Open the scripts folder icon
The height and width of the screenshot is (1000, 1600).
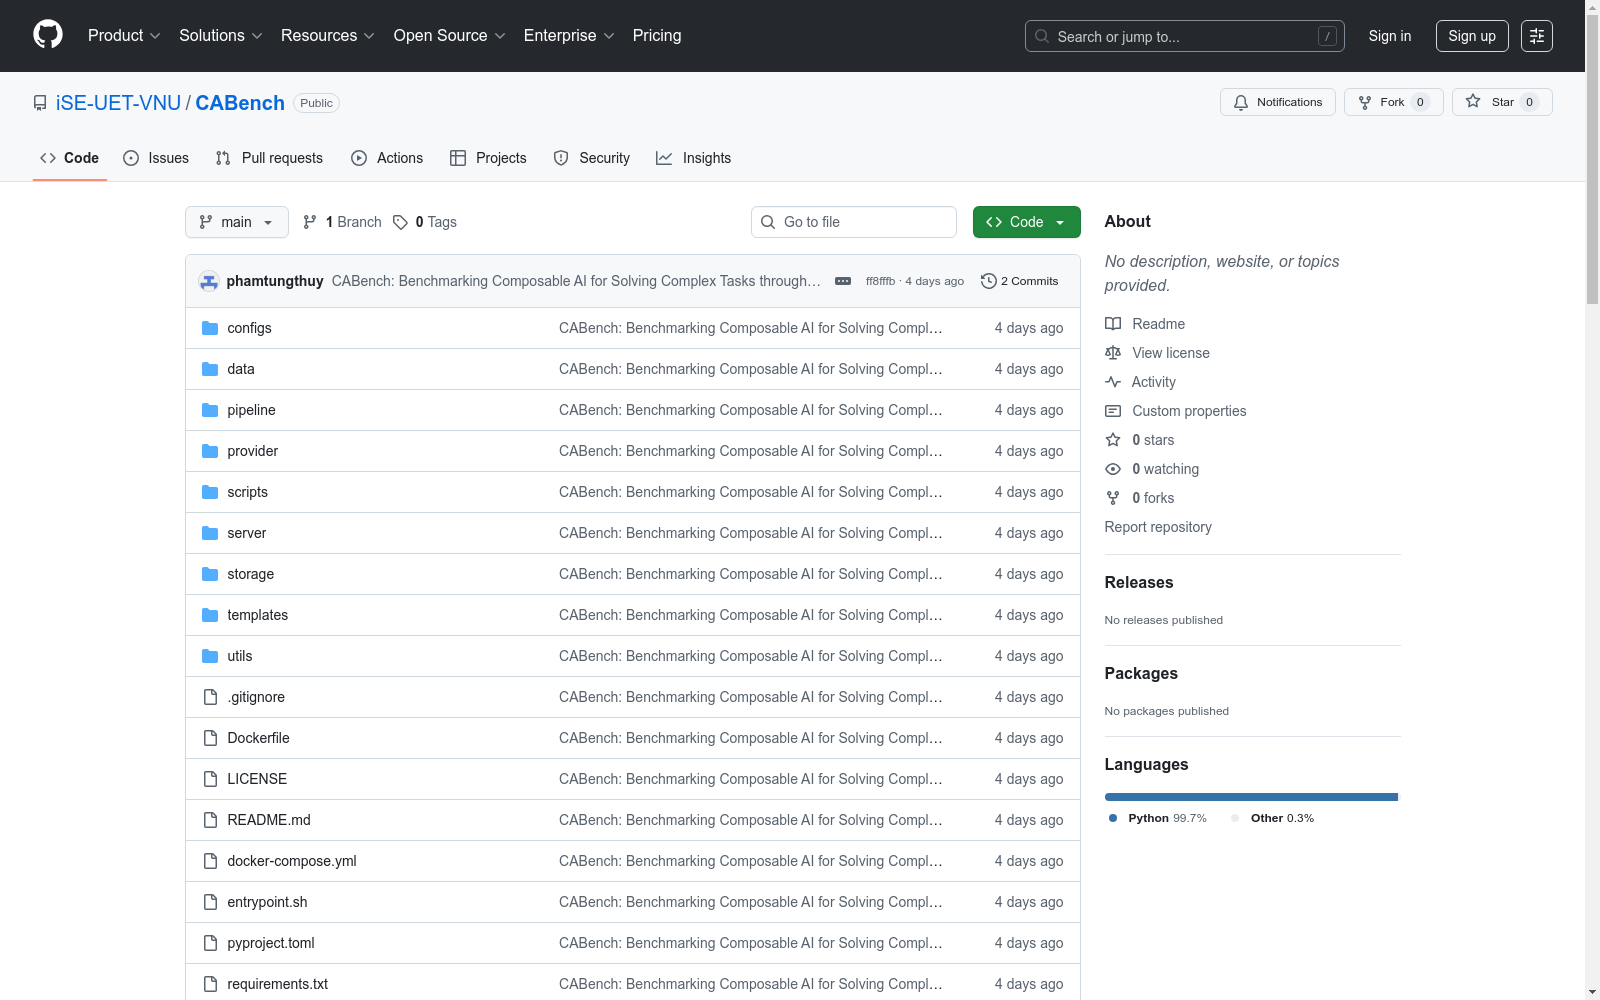click(210, 492)
